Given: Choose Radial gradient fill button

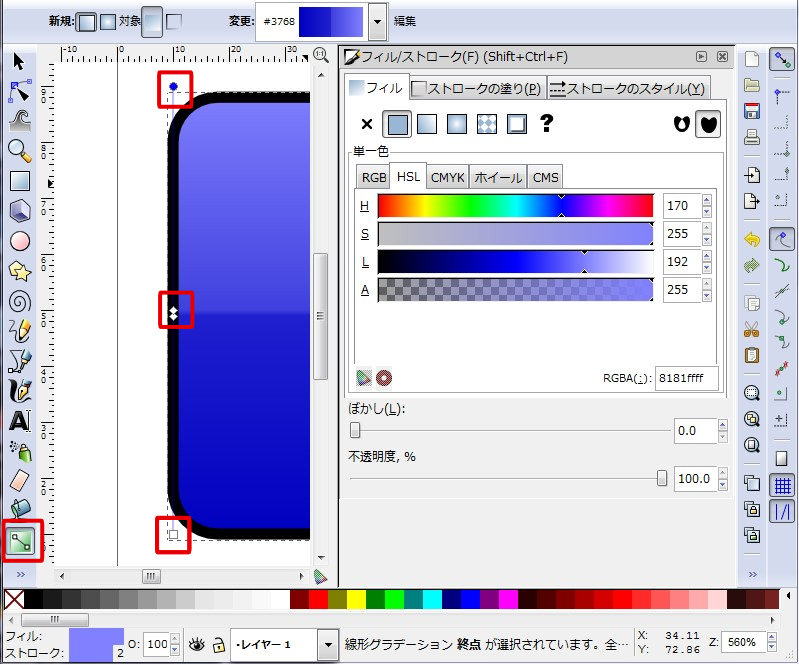Looking at the screenshot, I should click(457, 123).
